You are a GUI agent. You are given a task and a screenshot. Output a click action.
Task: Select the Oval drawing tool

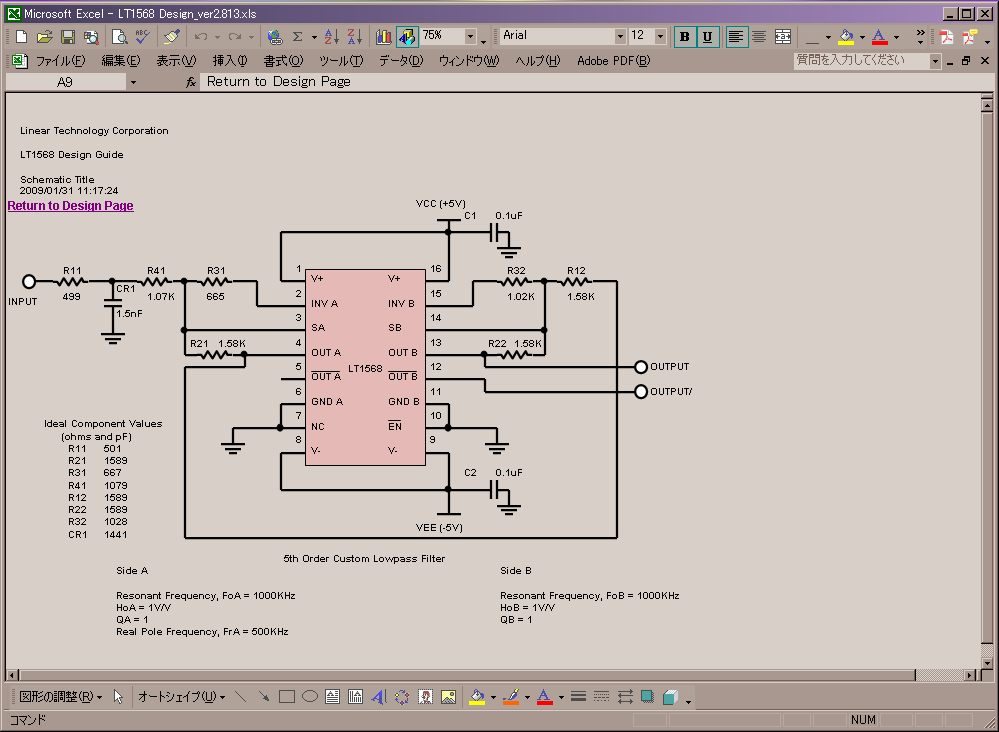[310, 696]
